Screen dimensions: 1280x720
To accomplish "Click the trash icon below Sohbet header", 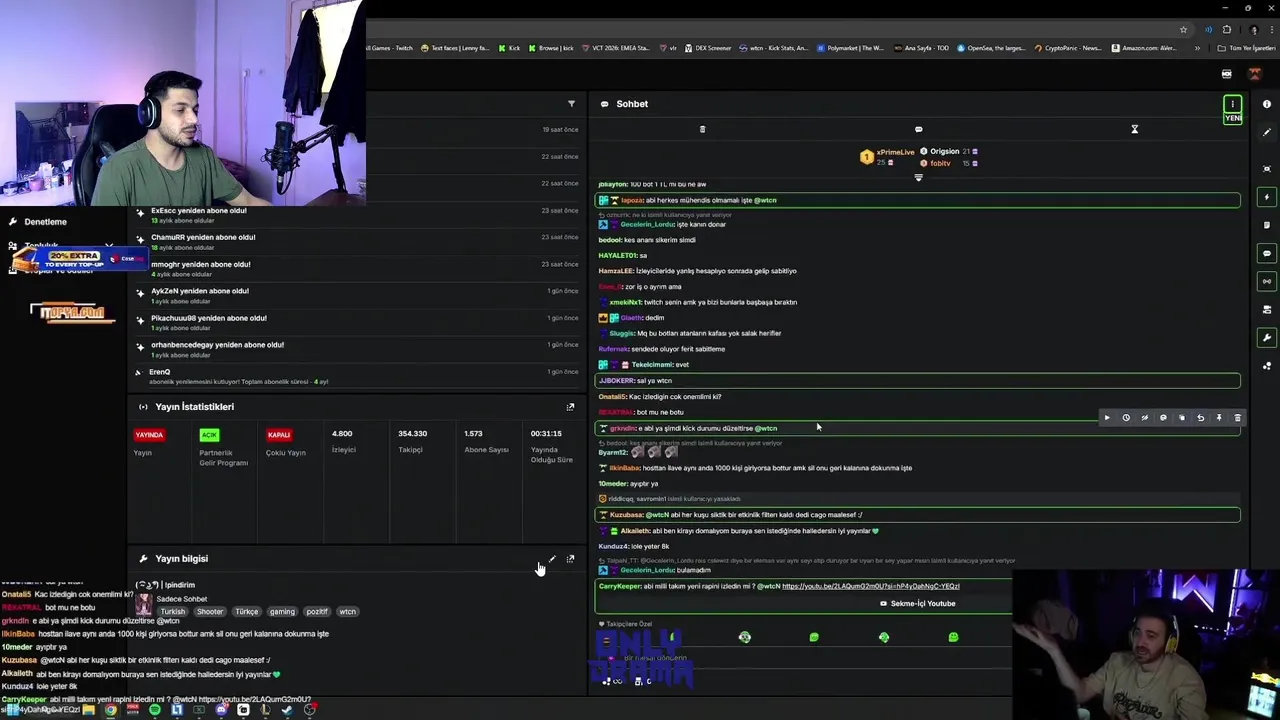I will 702,129.
